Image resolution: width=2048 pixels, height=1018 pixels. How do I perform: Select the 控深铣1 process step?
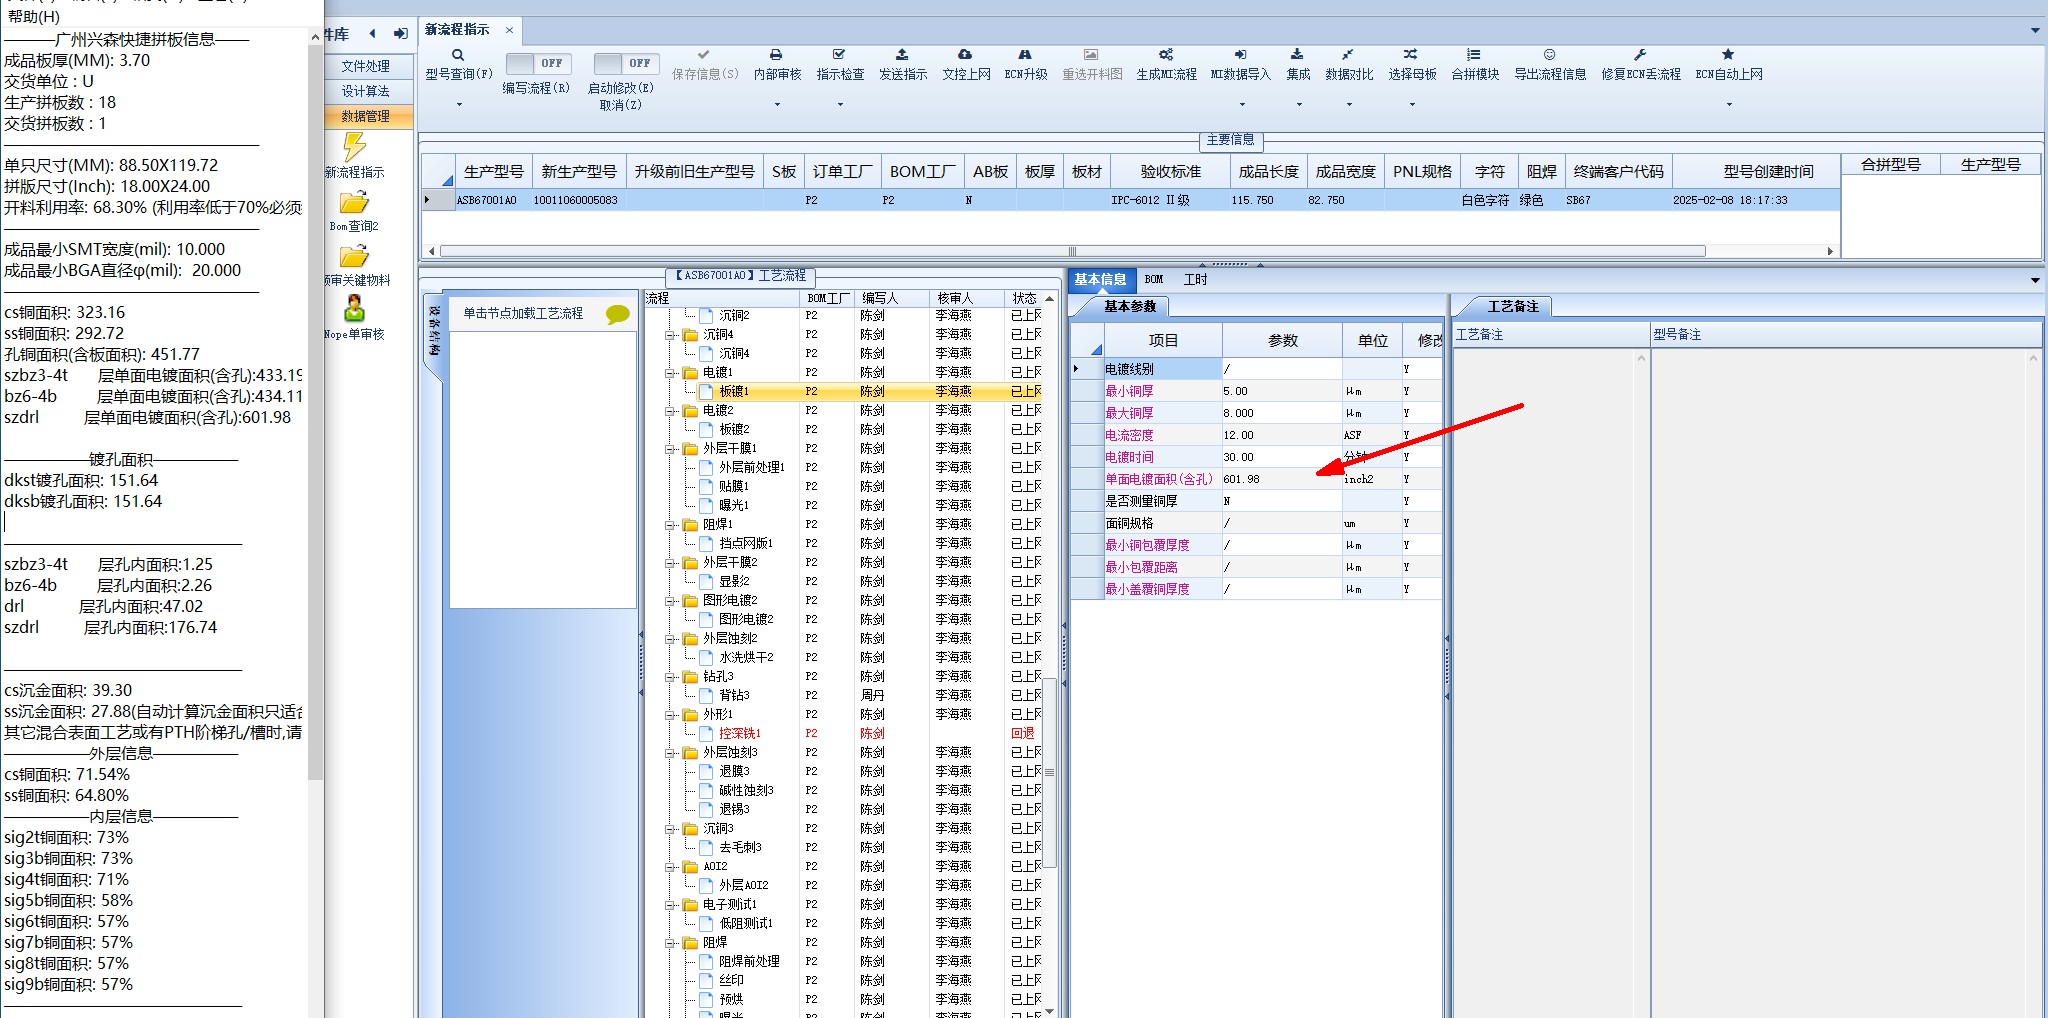point(739,734)
